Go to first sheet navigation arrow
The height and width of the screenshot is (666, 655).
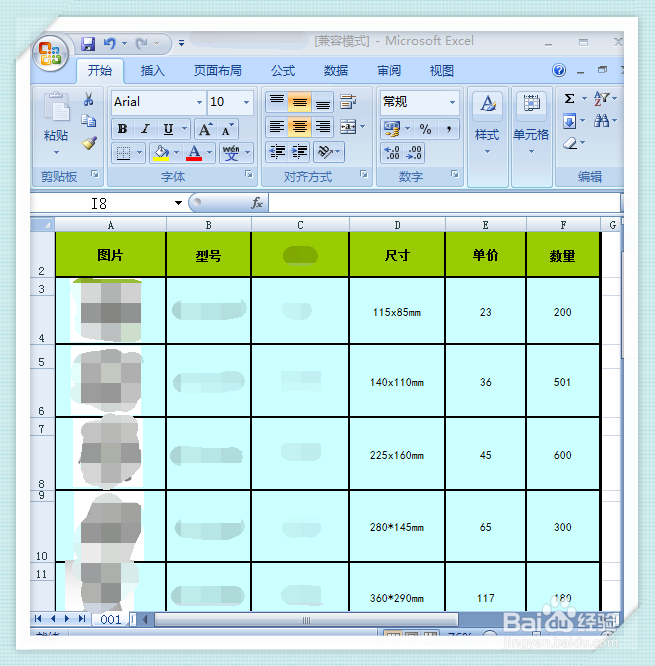(38, 619)
